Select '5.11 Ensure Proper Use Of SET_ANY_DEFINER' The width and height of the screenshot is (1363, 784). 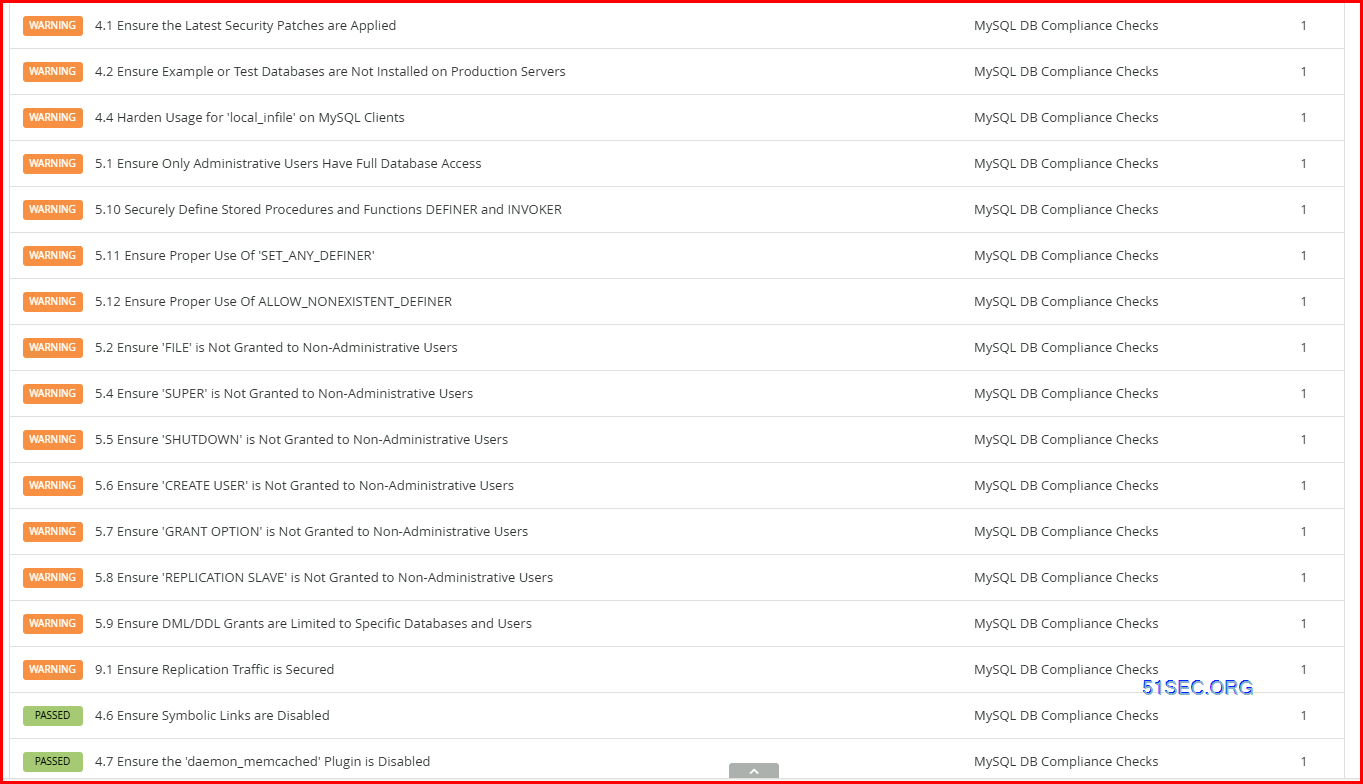(x=677, y=256)
